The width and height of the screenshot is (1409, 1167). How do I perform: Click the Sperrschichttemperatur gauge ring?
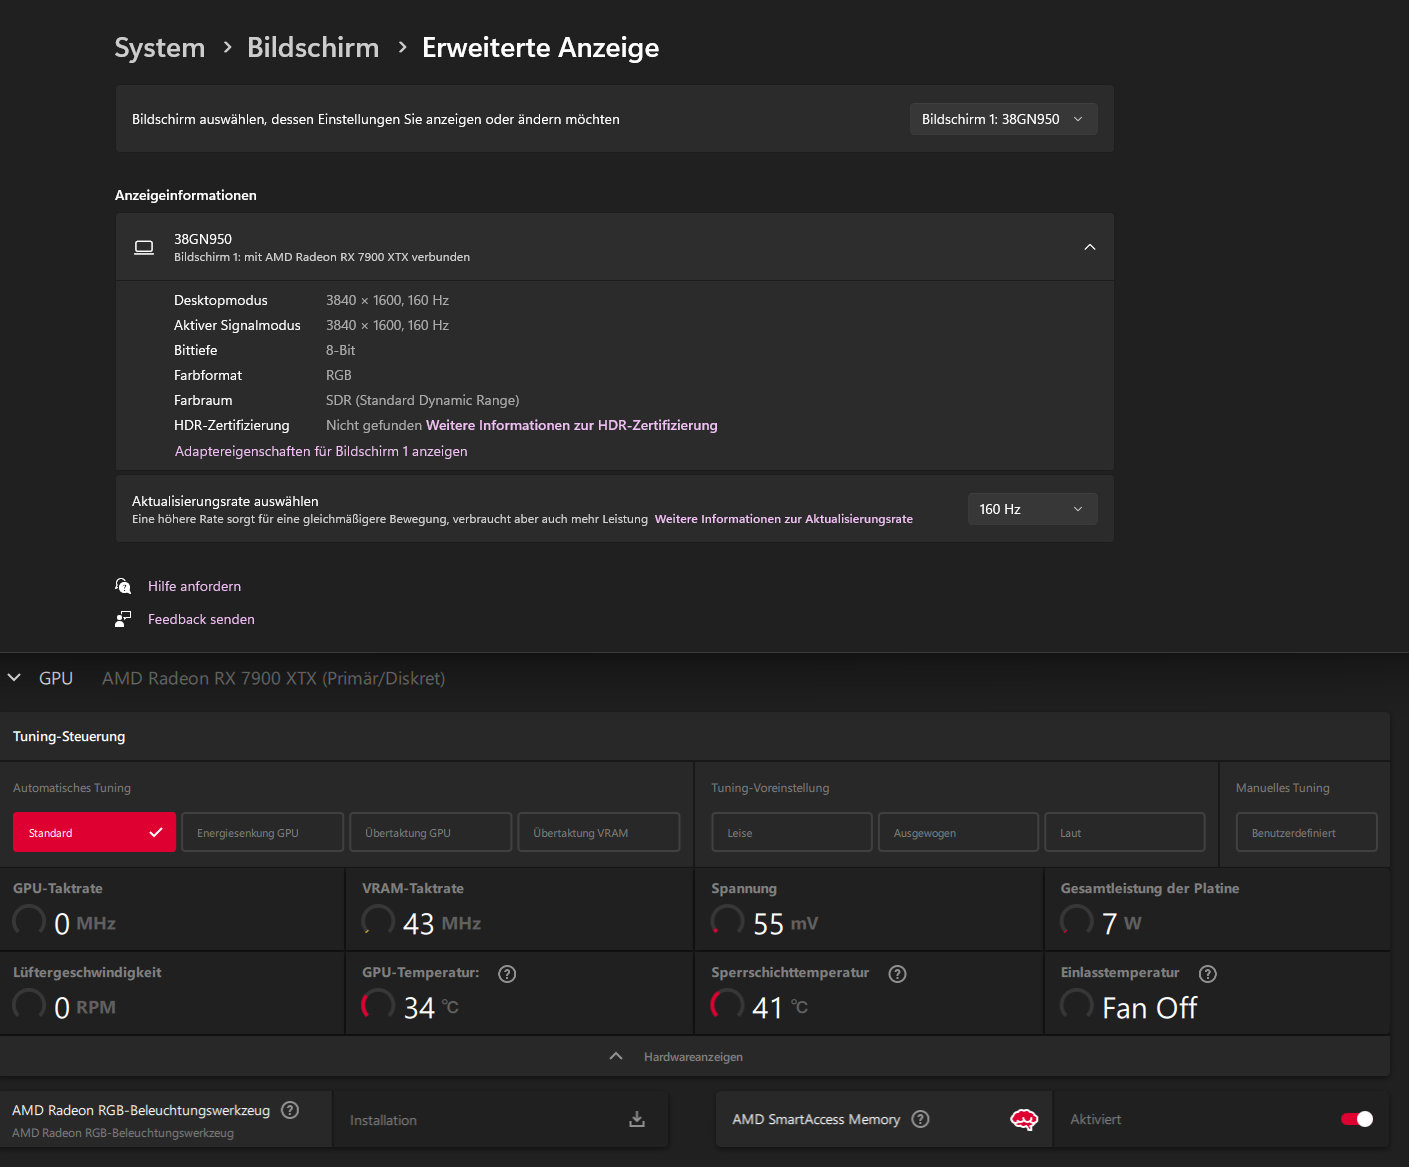727,1005
